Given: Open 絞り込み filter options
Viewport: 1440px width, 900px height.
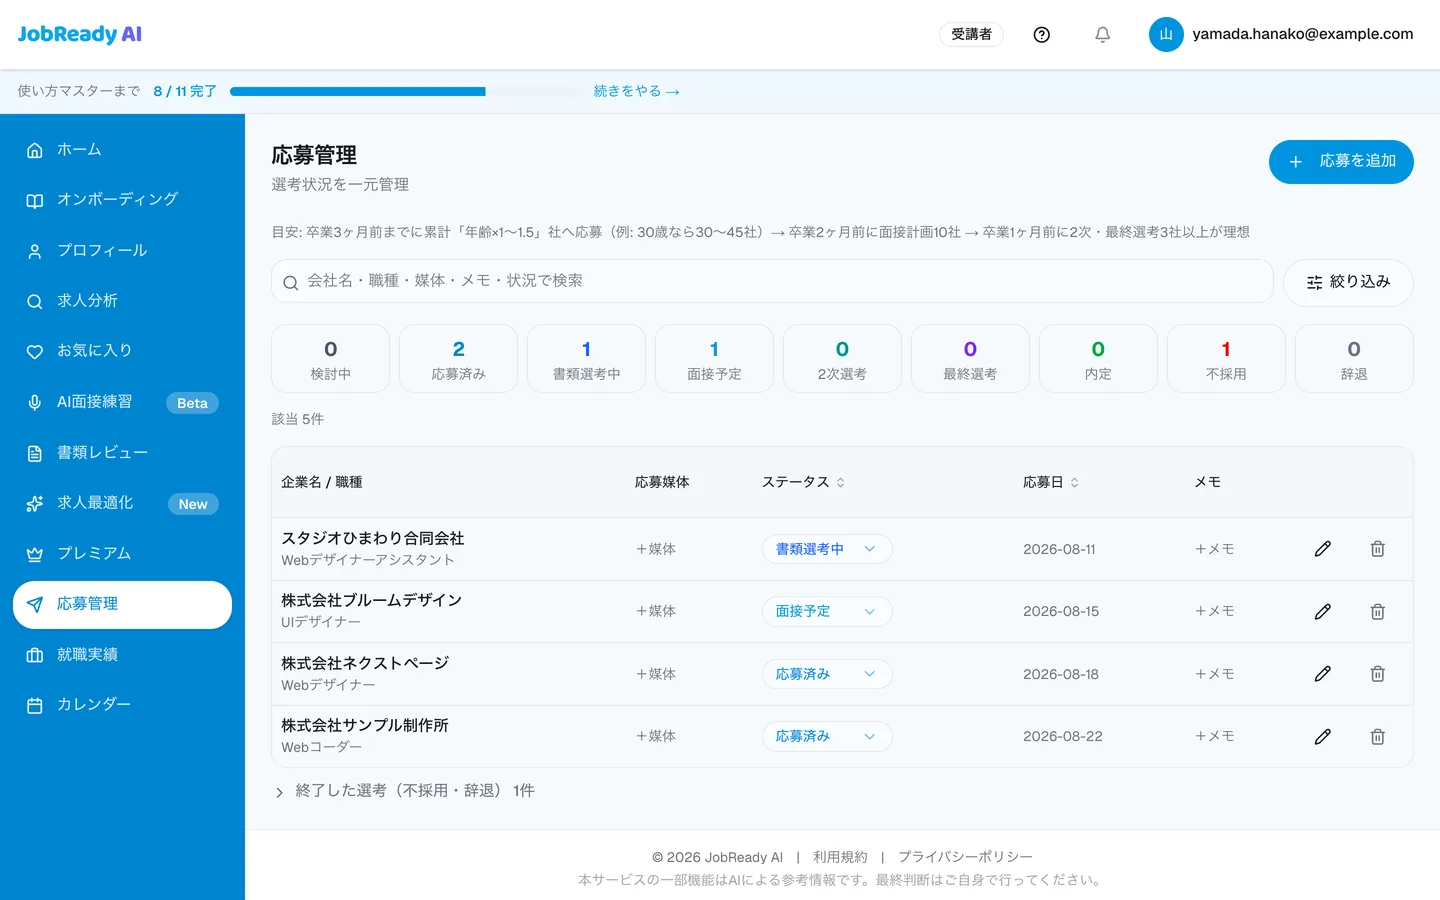Looking at the screenshot, I should pyautogui.click(x=1348, y=282).
